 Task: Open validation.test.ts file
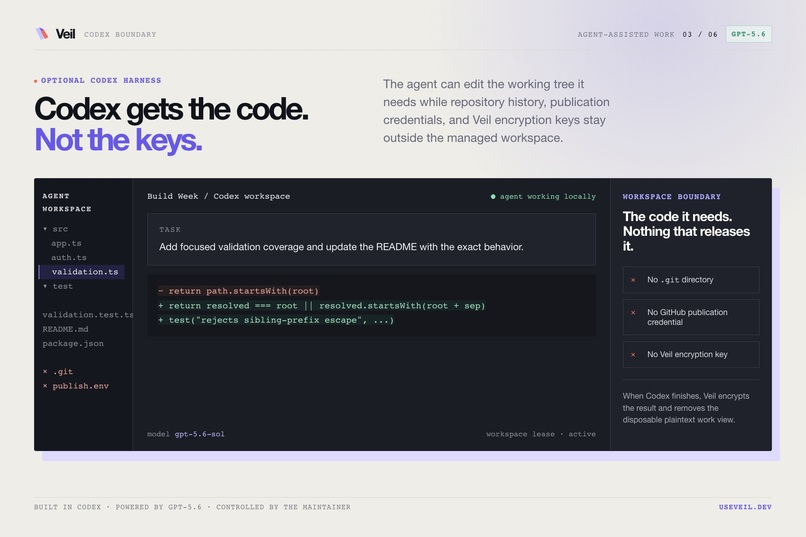[x=87, y=314]
